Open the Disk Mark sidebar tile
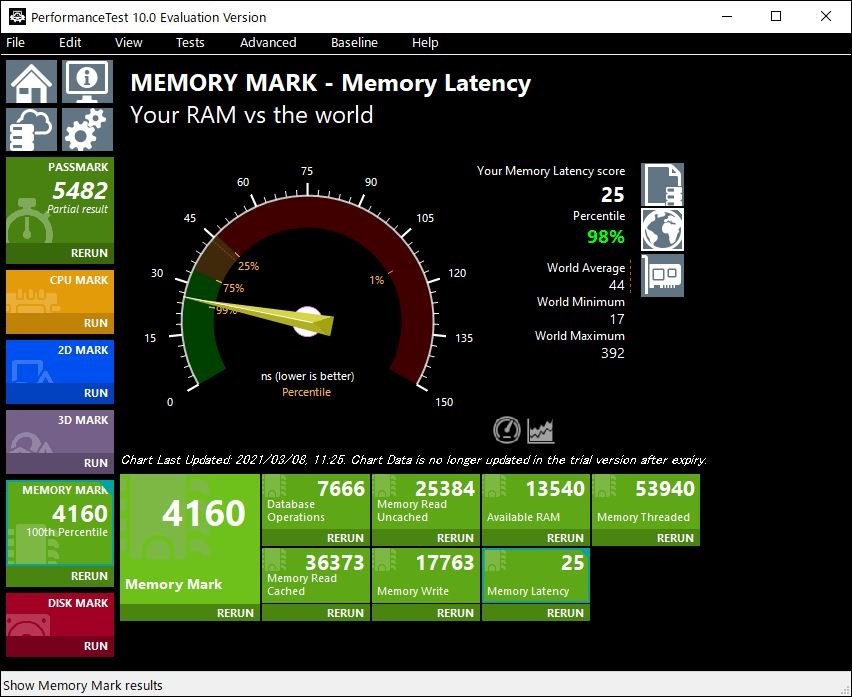The height and width of the screenshot is (697, 852). click(60, 615)
